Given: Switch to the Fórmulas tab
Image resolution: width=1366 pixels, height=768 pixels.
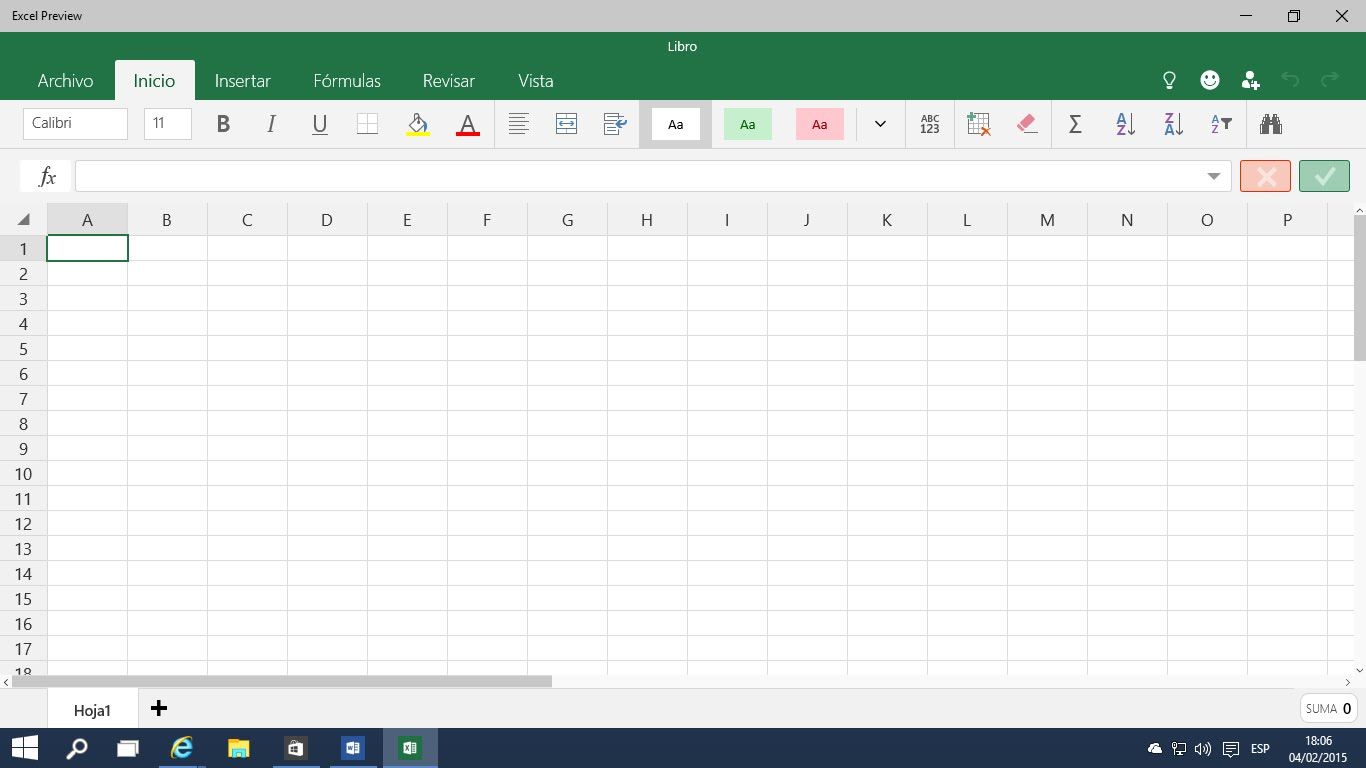Looking at the screenshot, I should [x=346, y=81].
